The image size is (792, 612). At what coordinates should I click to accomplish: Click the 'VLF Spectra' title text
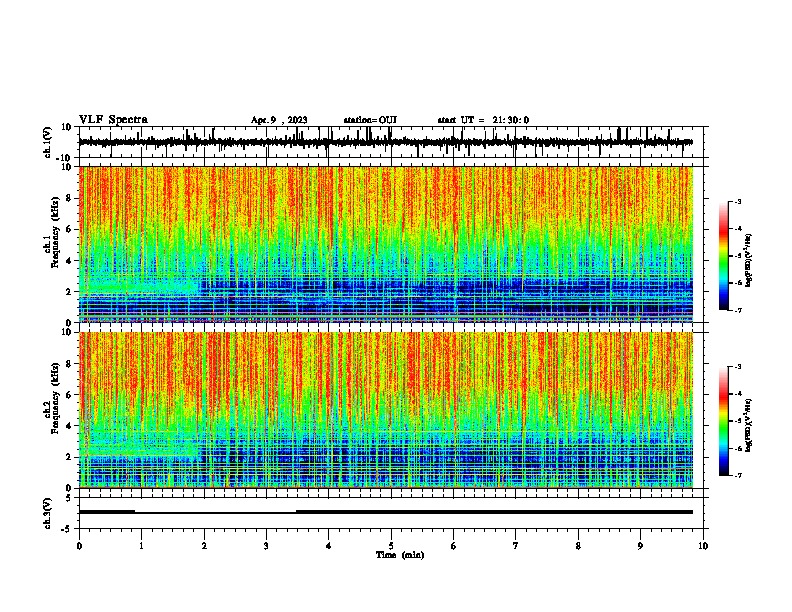(x=113, y=120)
